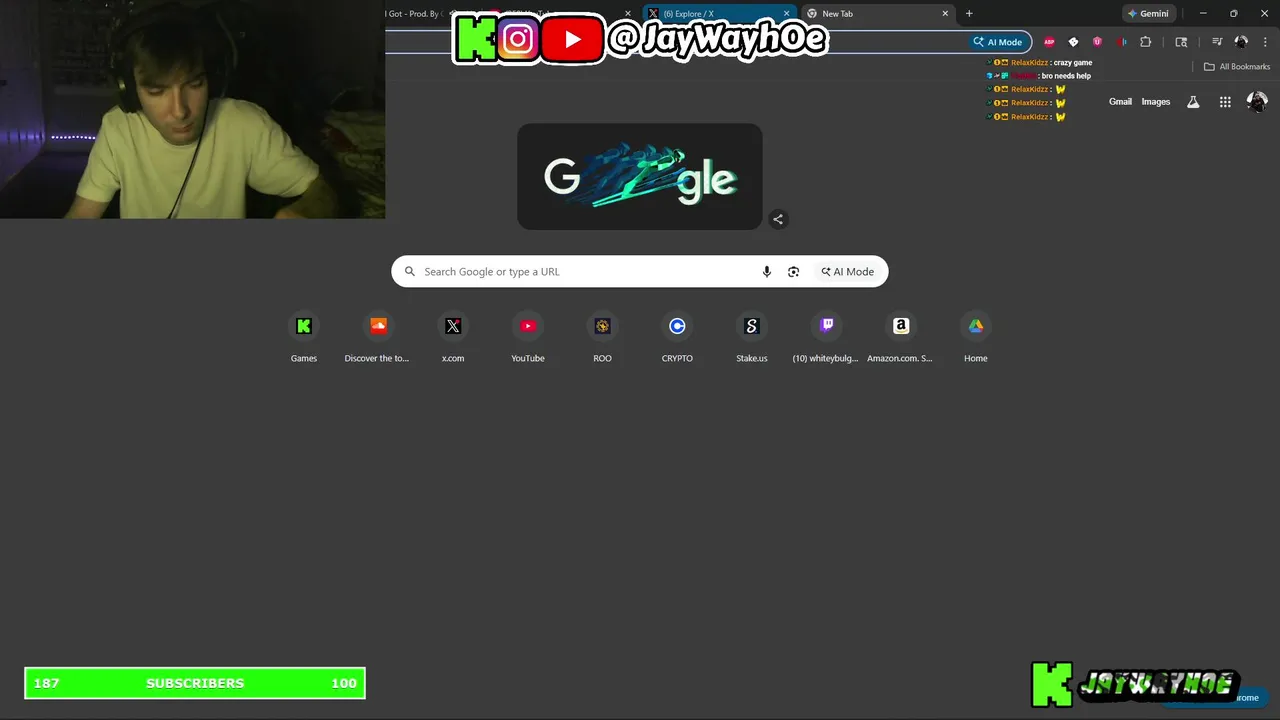Open the media controls icon
The height and width of the screenshot is (720, 1280).
tap(1217, 42)
